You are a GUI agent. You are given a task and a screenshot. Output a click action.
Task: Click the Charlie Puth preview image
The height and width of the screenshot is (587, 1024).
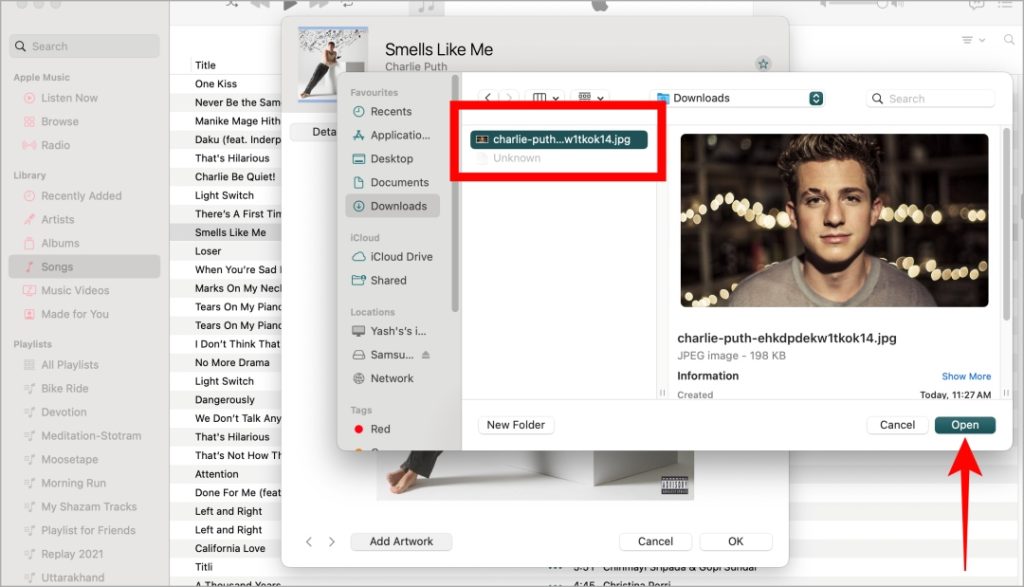[834, 220]
